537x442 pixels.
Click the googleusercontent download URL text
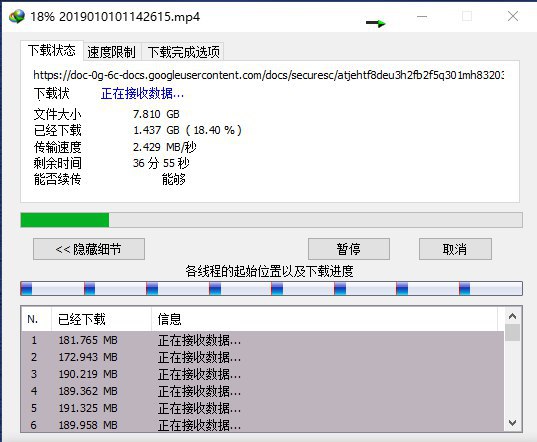point(268,75)
